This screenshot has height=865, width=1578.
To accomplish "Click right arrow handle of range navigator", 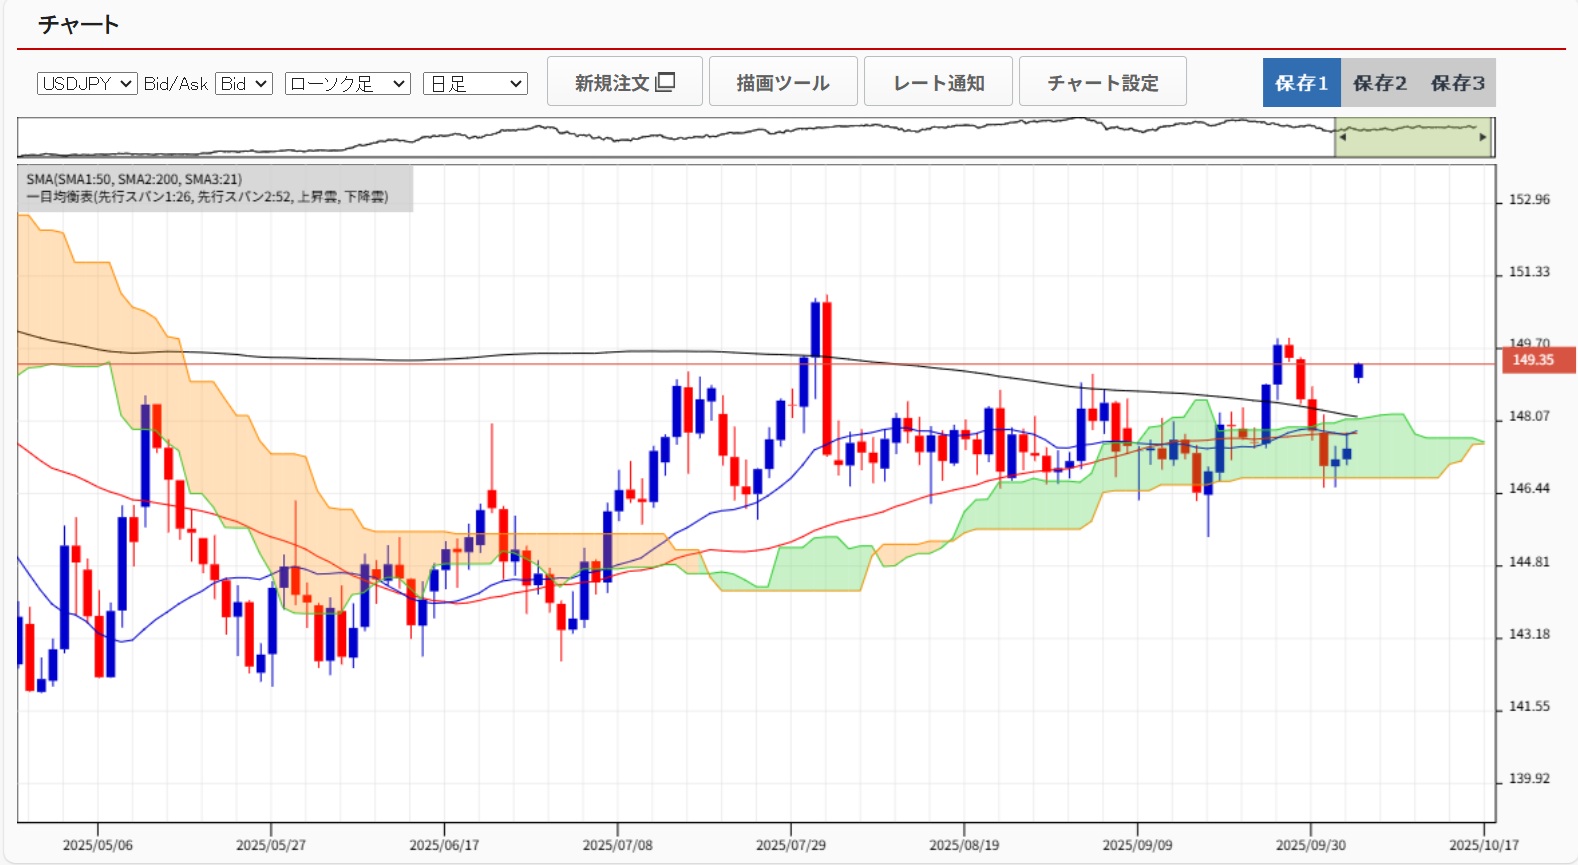I will point(1482,137).
